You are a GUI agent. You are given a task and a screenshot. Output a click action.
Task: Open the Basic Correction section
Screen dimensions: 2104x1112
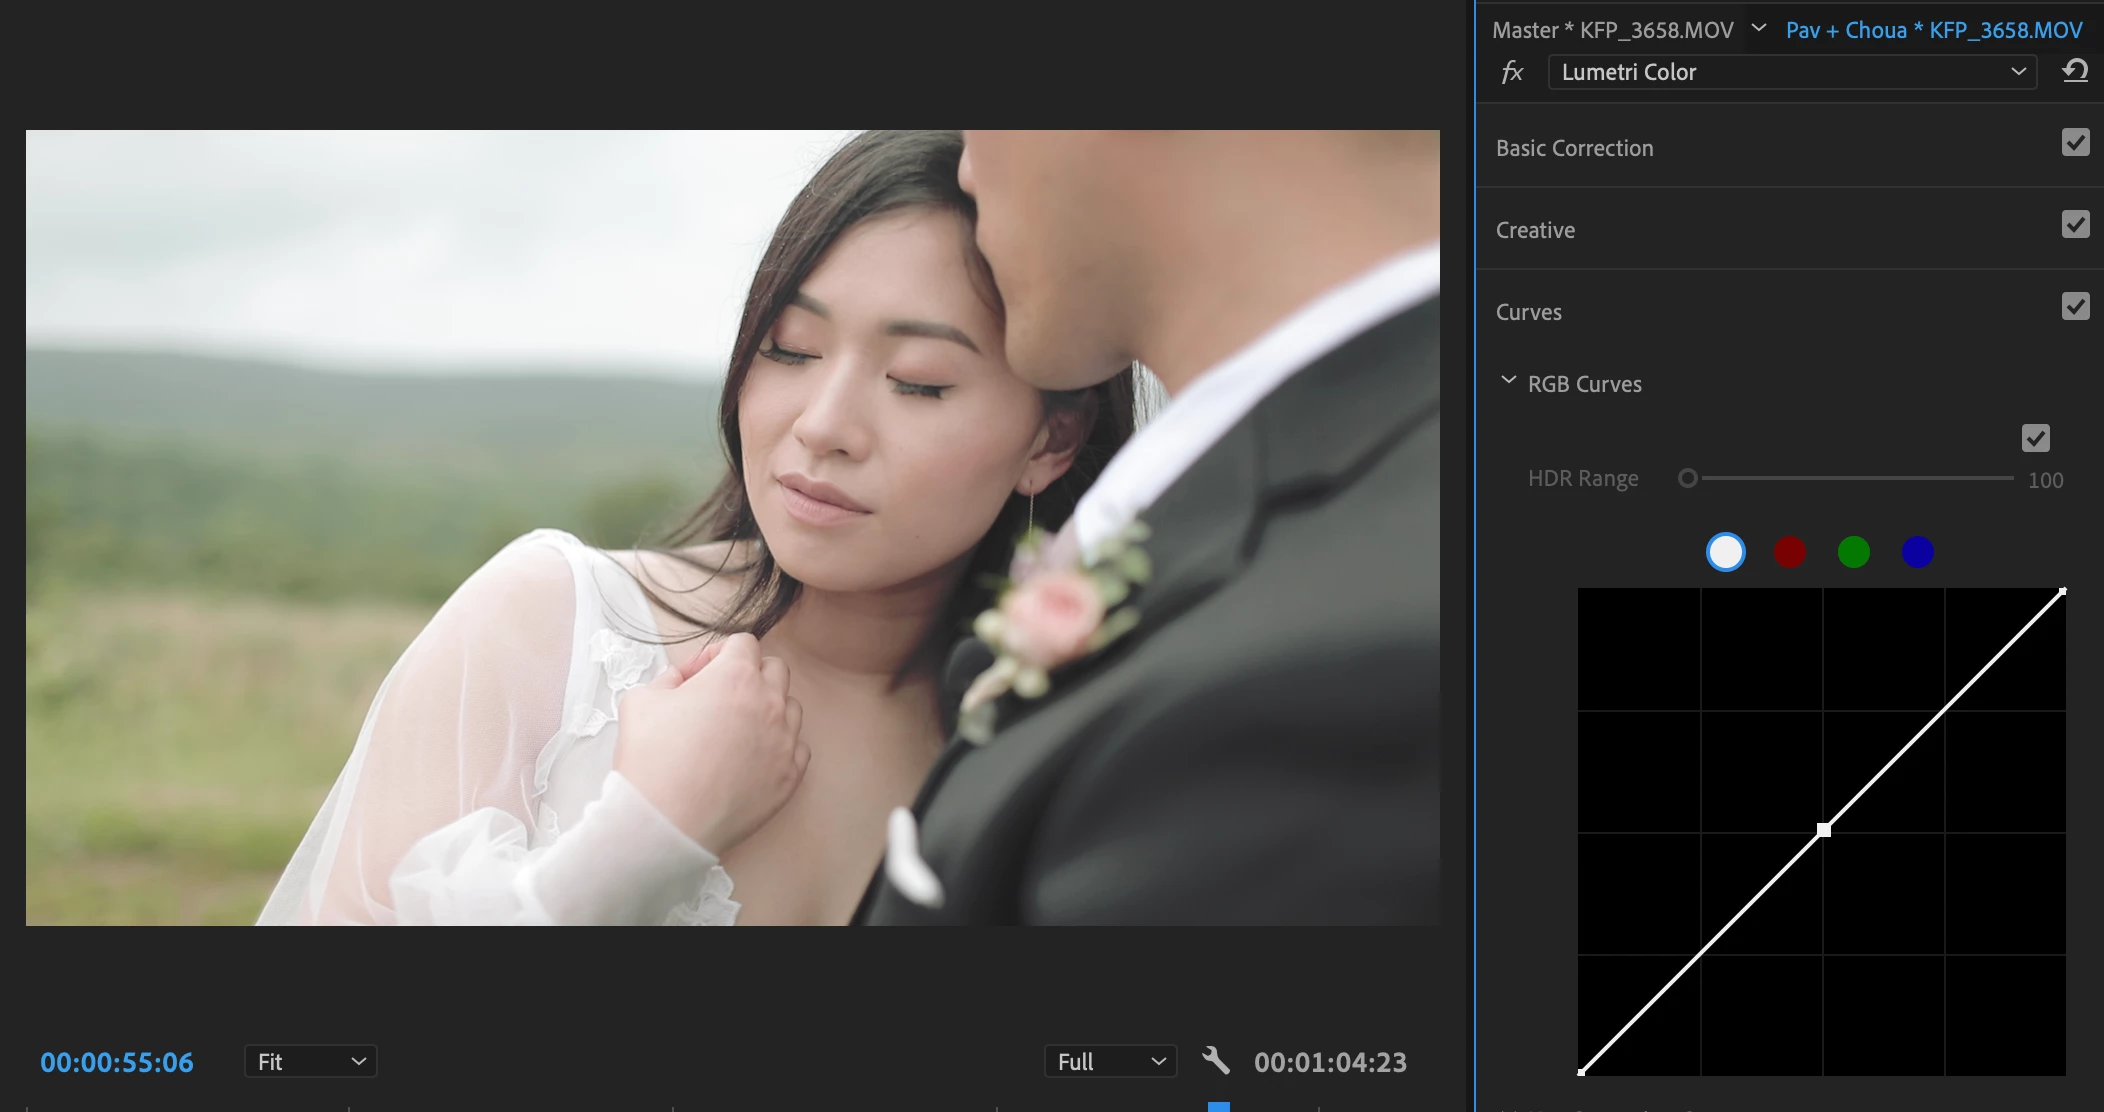pos(1574,148)
